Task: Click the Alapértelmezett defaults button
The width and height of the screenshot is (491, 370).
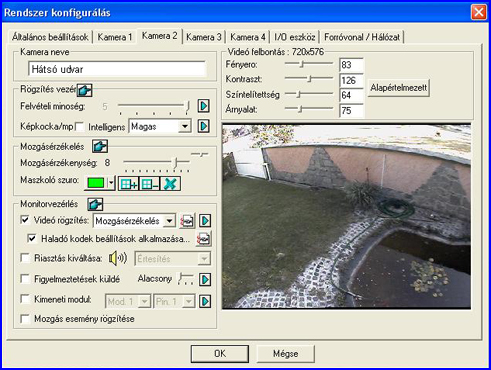Action: click(399, 88)
